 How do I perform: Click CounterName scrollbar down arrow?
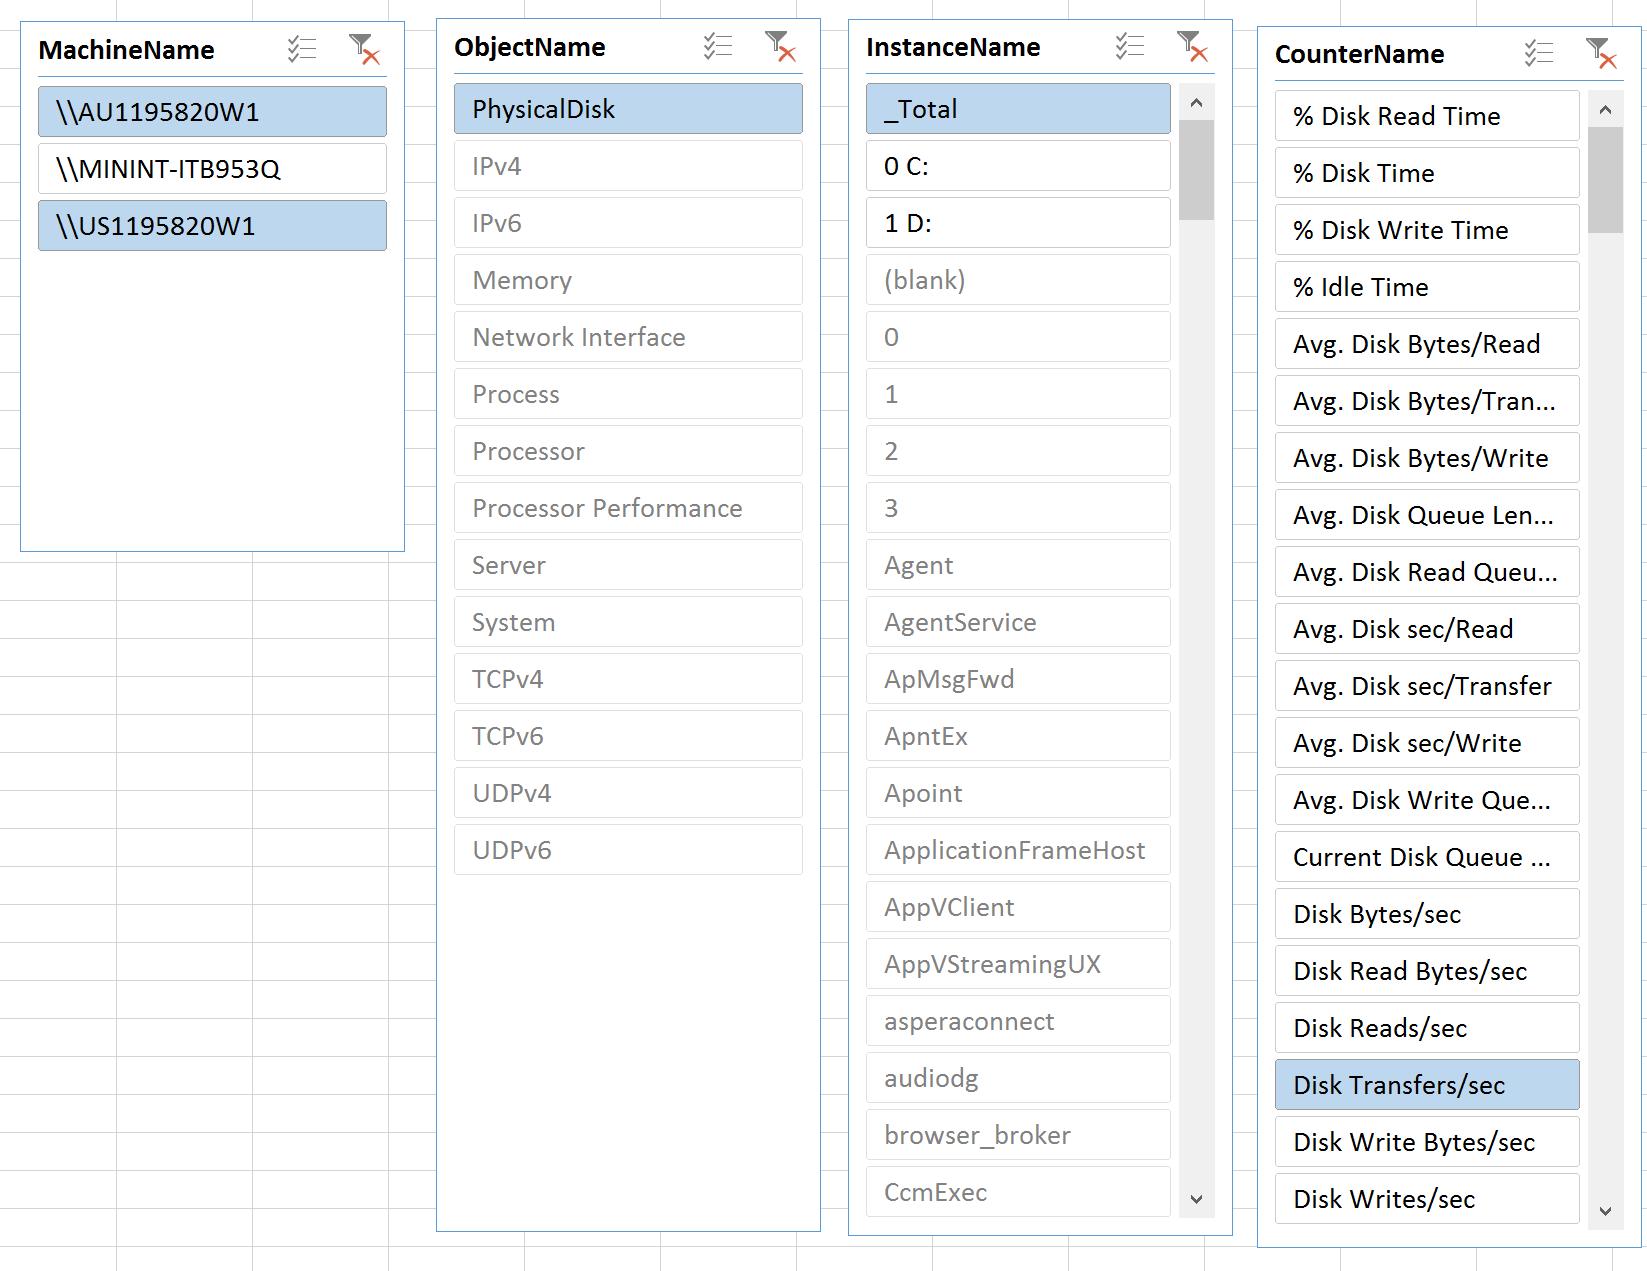1605,1210
